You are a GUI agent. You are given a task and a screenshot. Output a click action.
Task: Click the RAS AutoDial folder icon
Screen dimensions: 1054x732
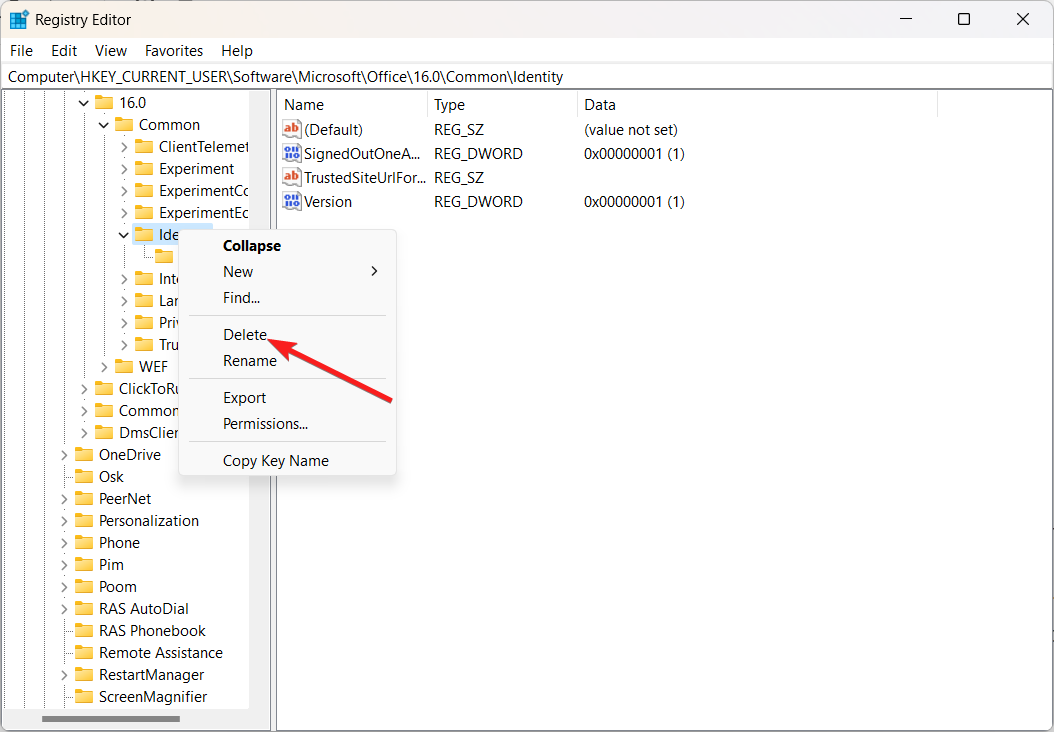pyautogui.click(x=84, y=609)
